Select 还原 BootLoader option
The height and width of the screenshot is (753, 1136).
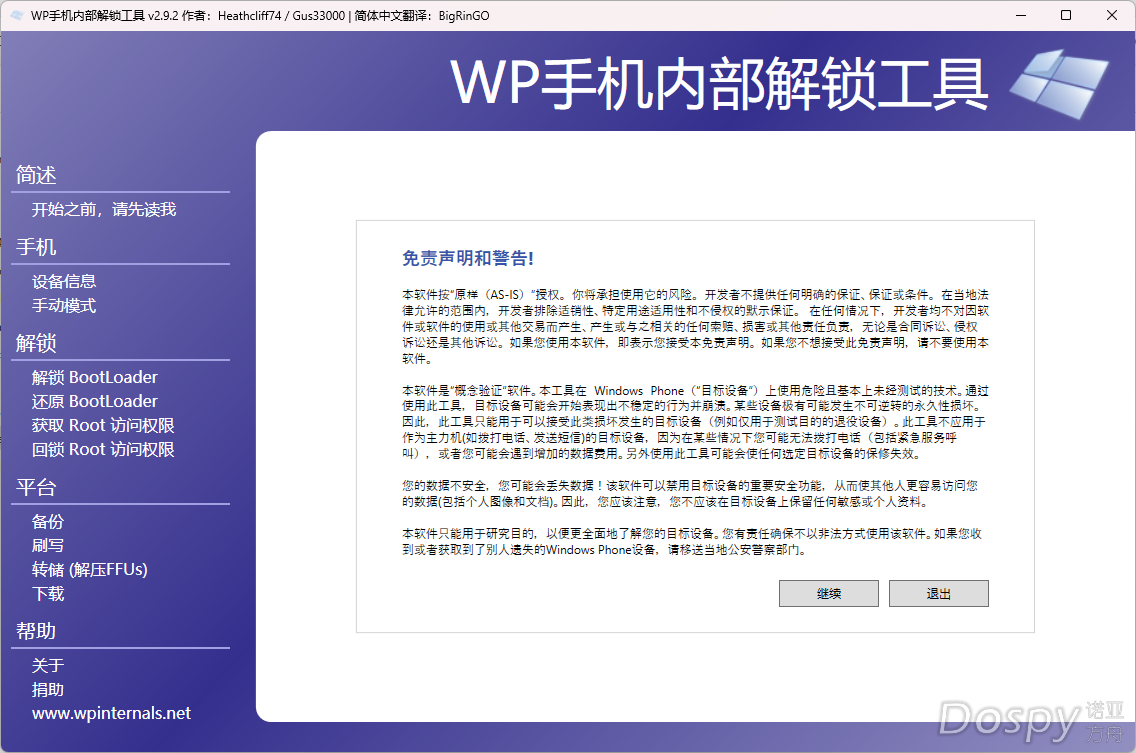pos(94,400)
